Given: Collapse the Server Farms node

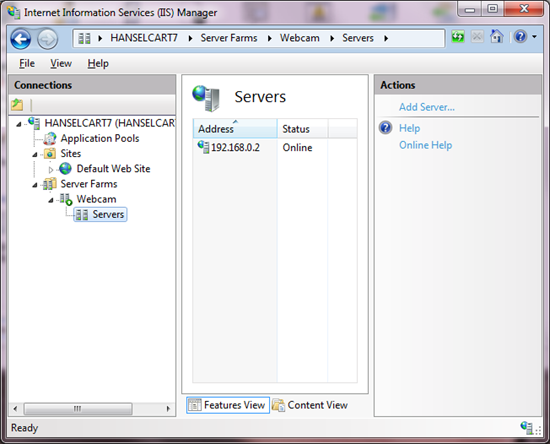Looking at the screenshot, I should click(x=35, y=185).
